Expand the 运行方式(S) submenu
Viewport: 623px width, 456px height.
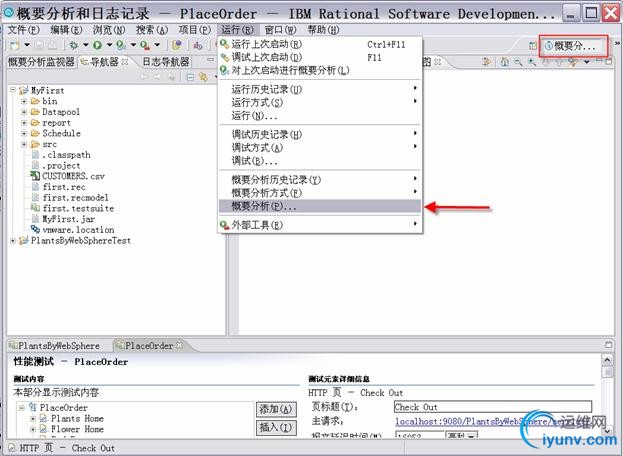tap(320, 102)
